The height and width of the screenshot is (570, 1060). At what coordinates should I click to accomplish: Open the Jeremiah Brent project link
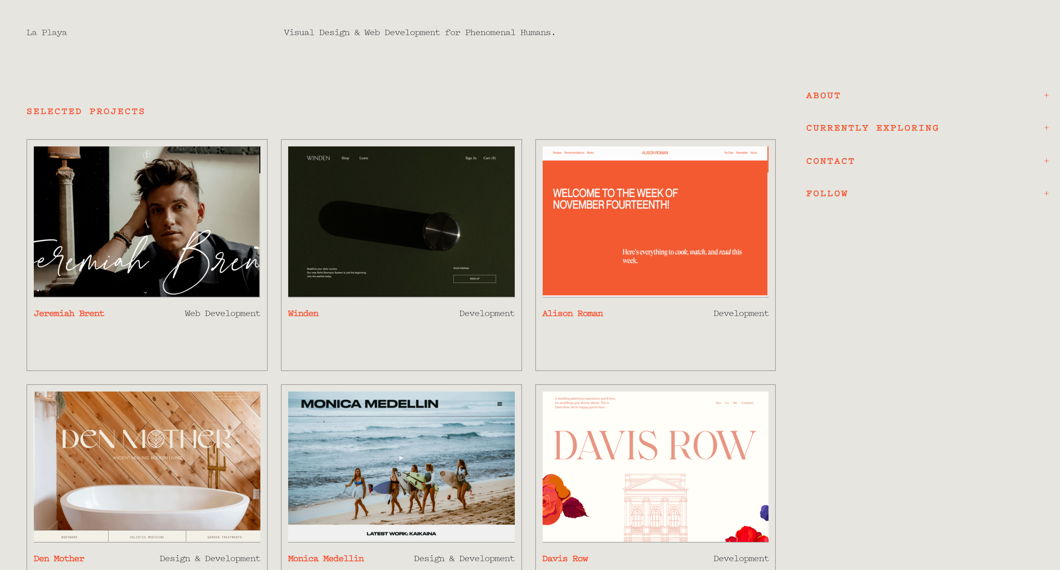coord(69,314)
